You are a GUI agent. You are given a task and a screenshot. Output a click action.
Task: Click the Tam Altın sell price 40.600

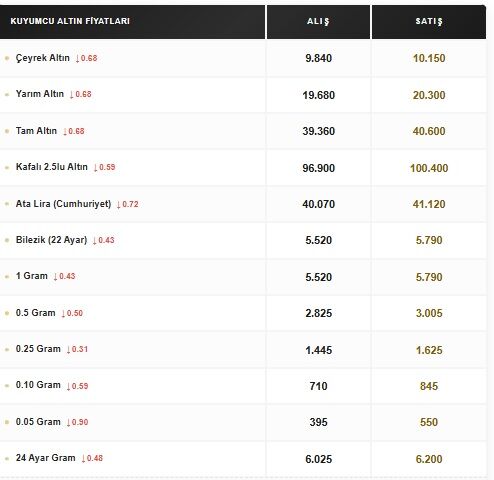tap(429, 131)
